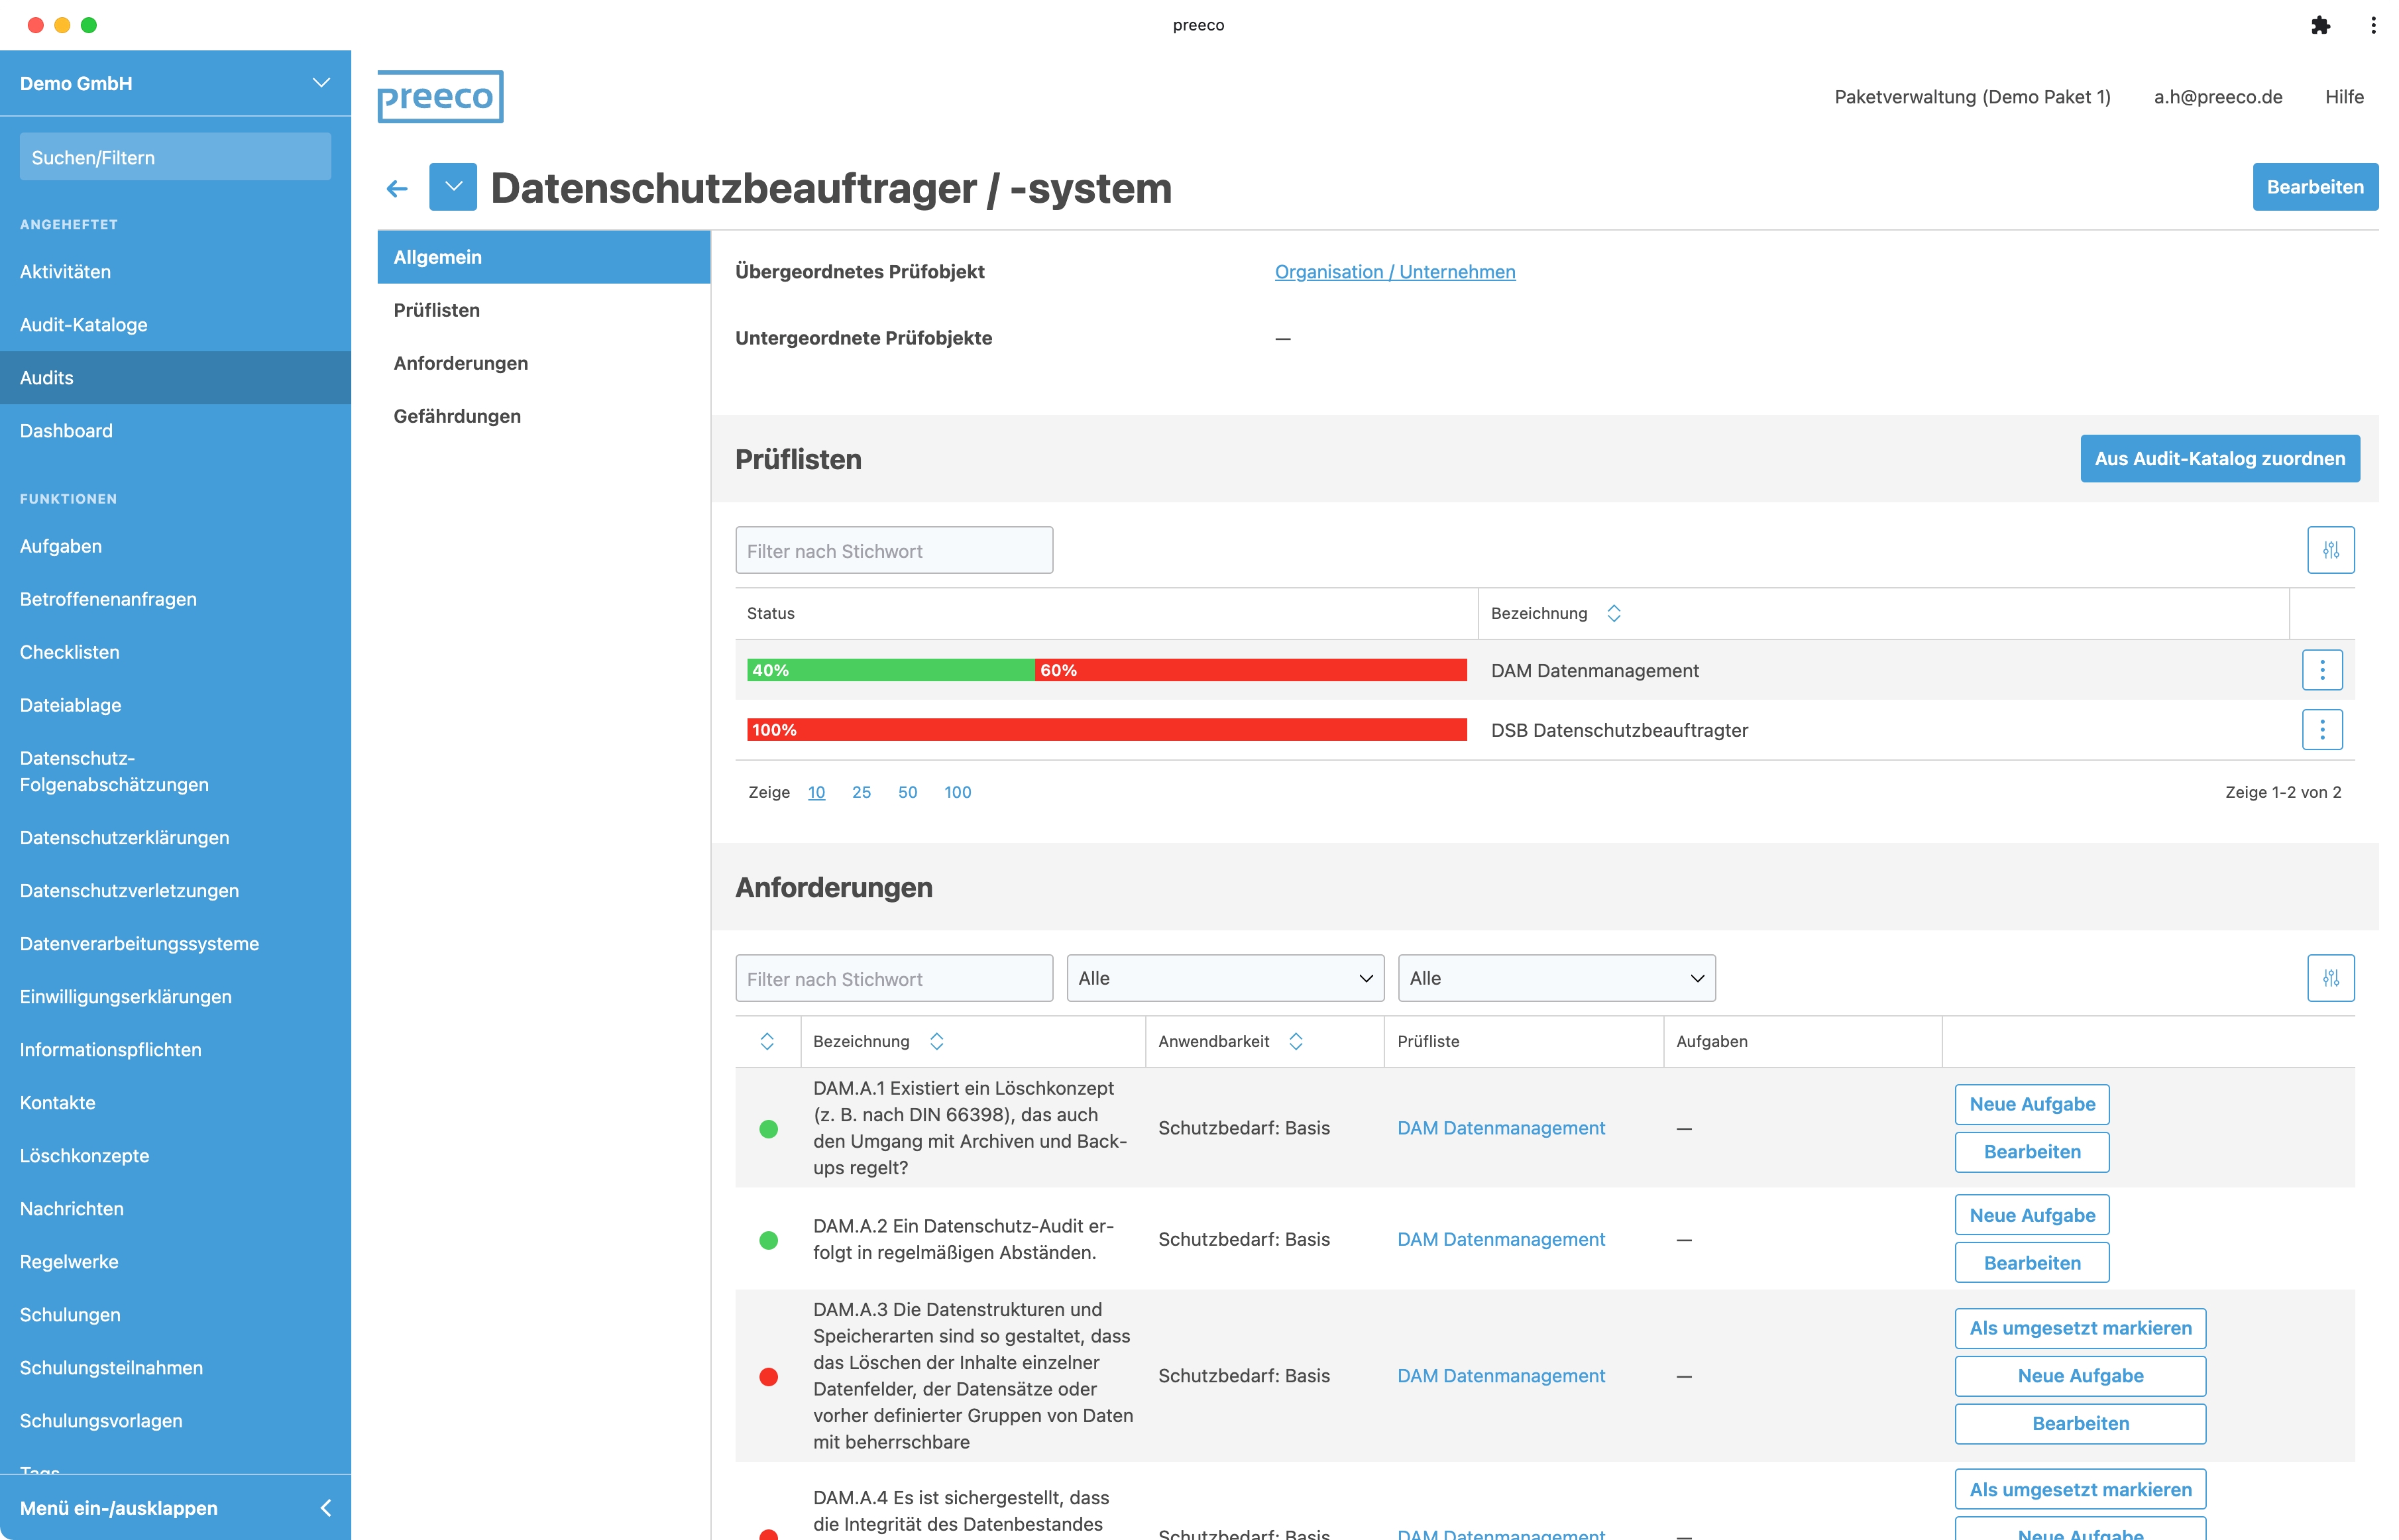Screen dimensions: 2399x1540
Task: Open Audit-Kataloge in the sidebar
Action: pos(84,325)
